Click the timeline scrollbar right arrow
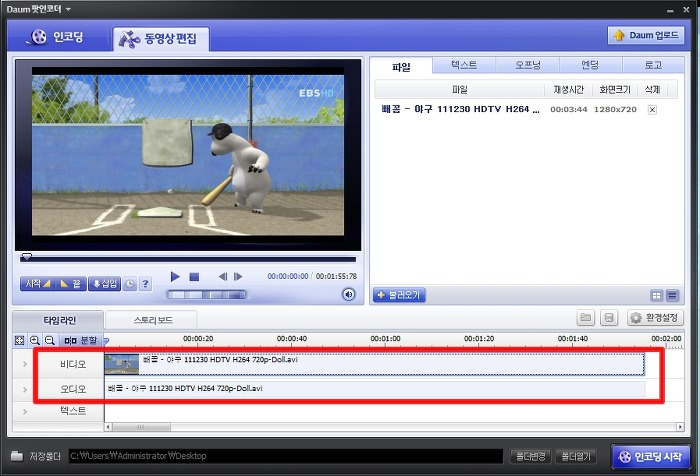 [680, 427]
